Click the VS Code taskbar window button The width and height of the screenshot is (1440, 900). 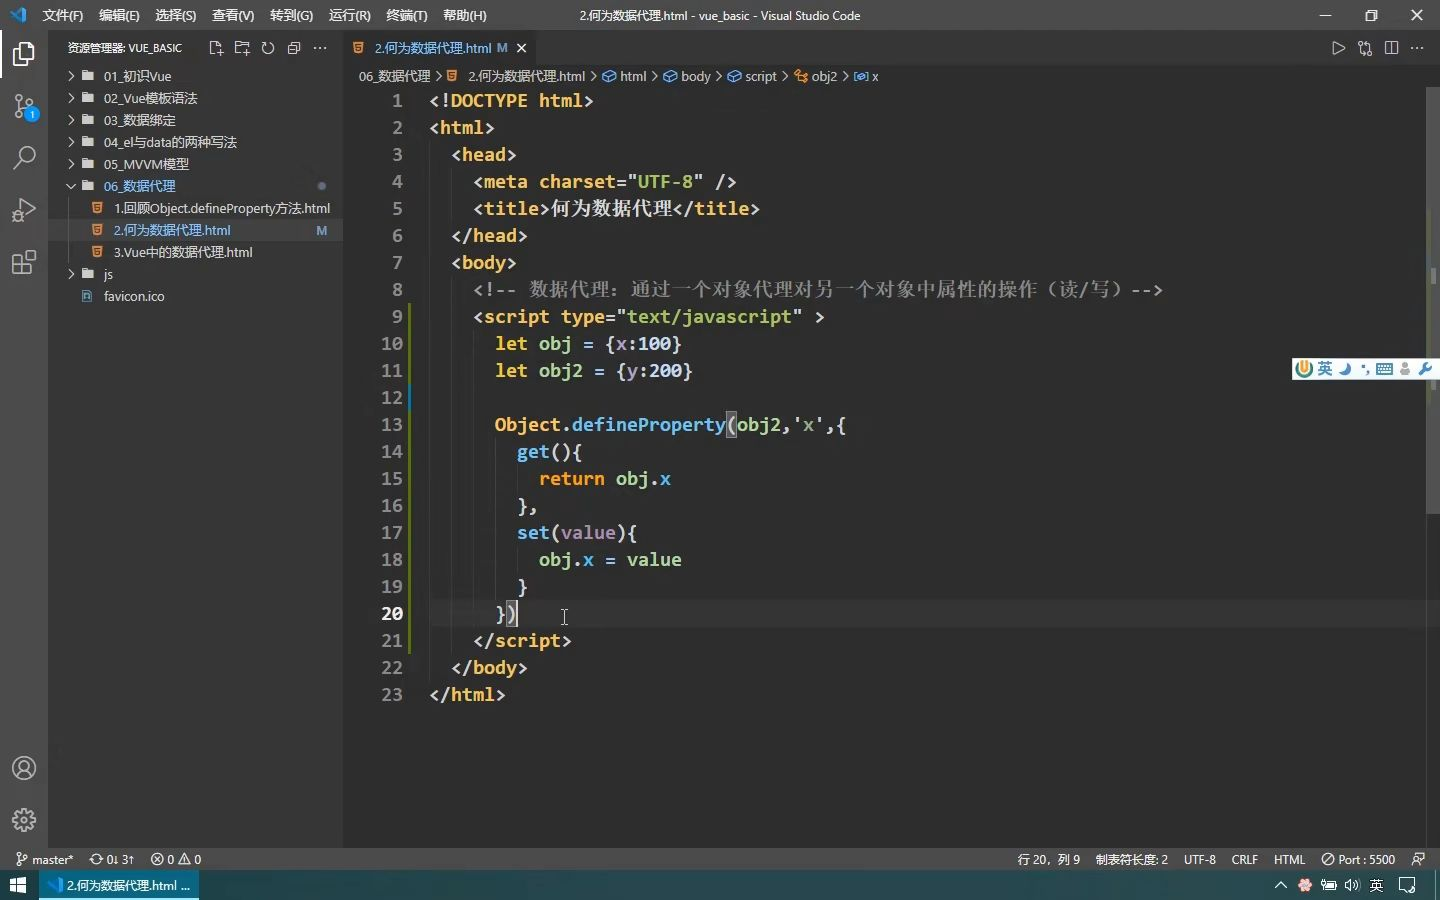(119, 885)
